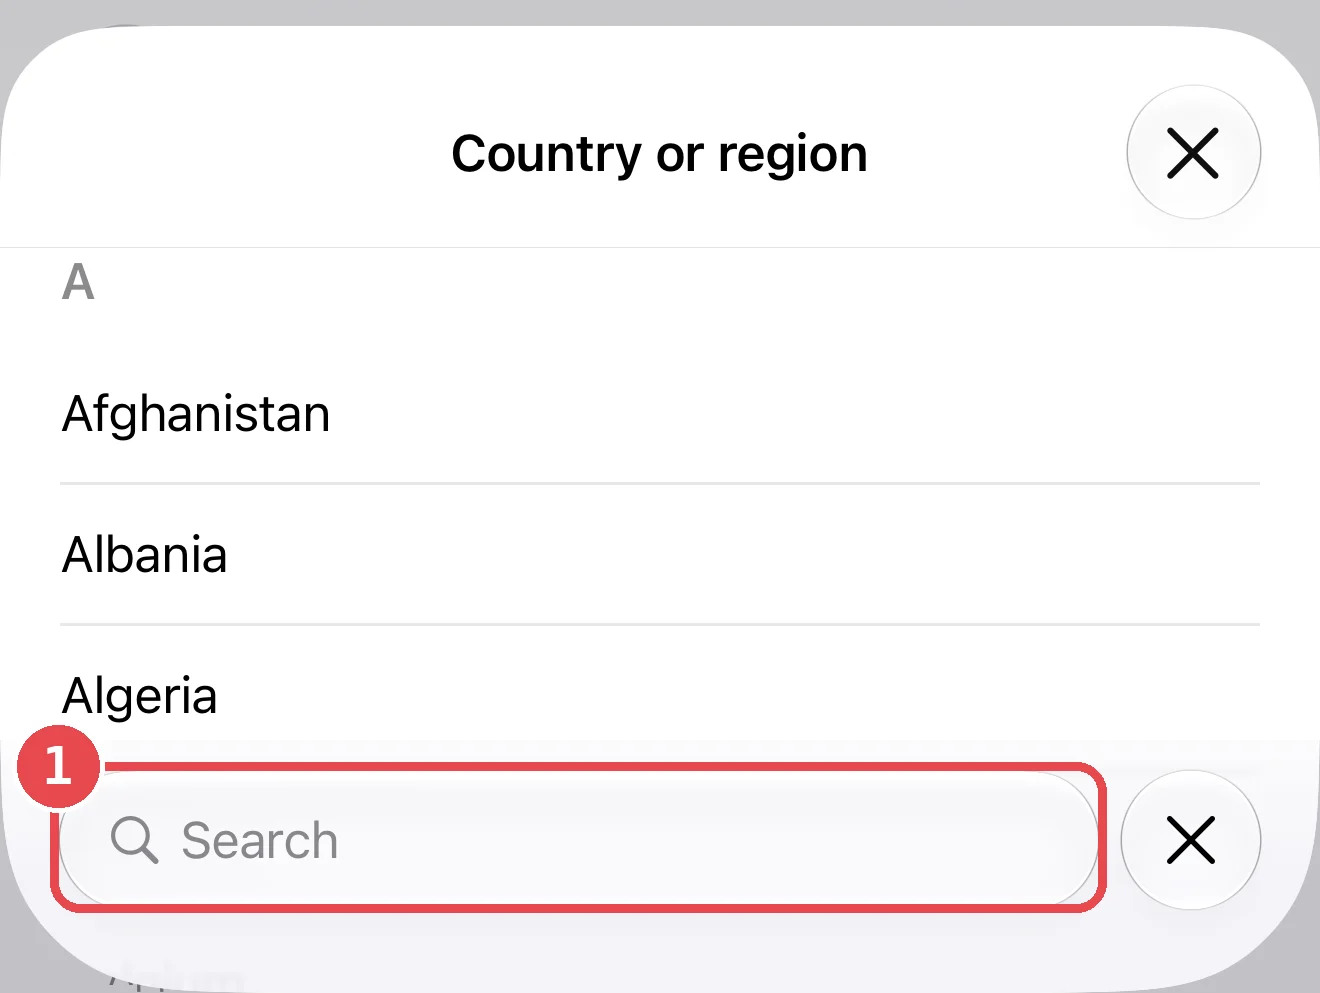
Task: Click the letter A section header
Action: (x=78, y=282)
